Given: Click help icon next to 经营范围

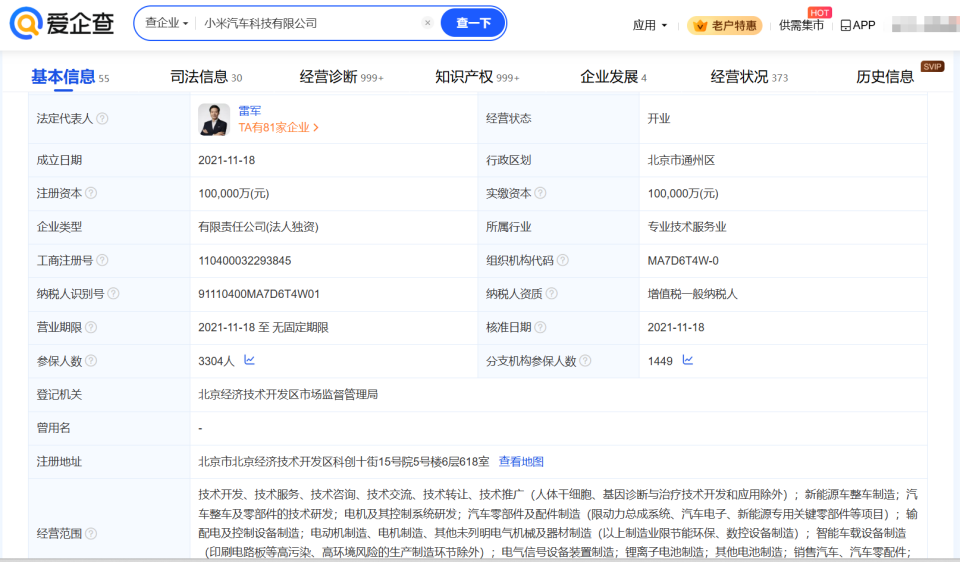Looking at the screenshot, I should click(92, 534).
